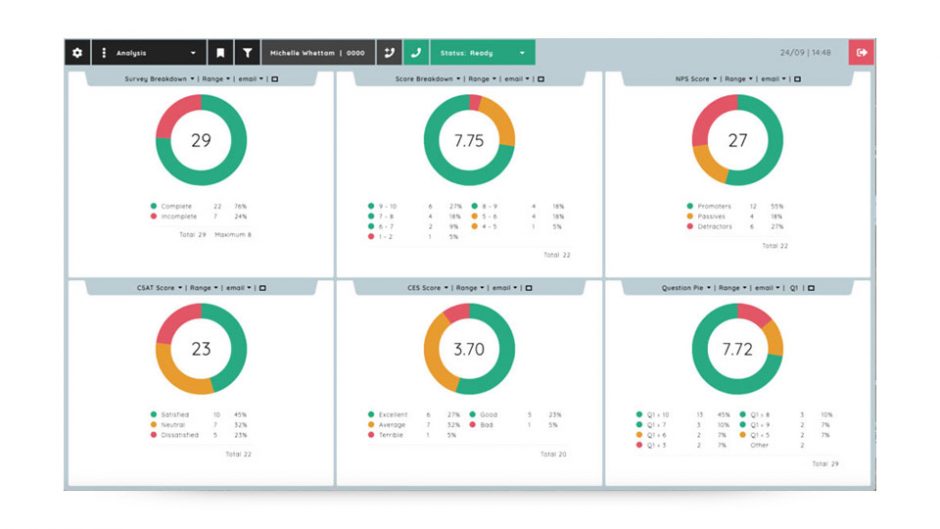Click the red Incomplete legend dot

point(154,215)
